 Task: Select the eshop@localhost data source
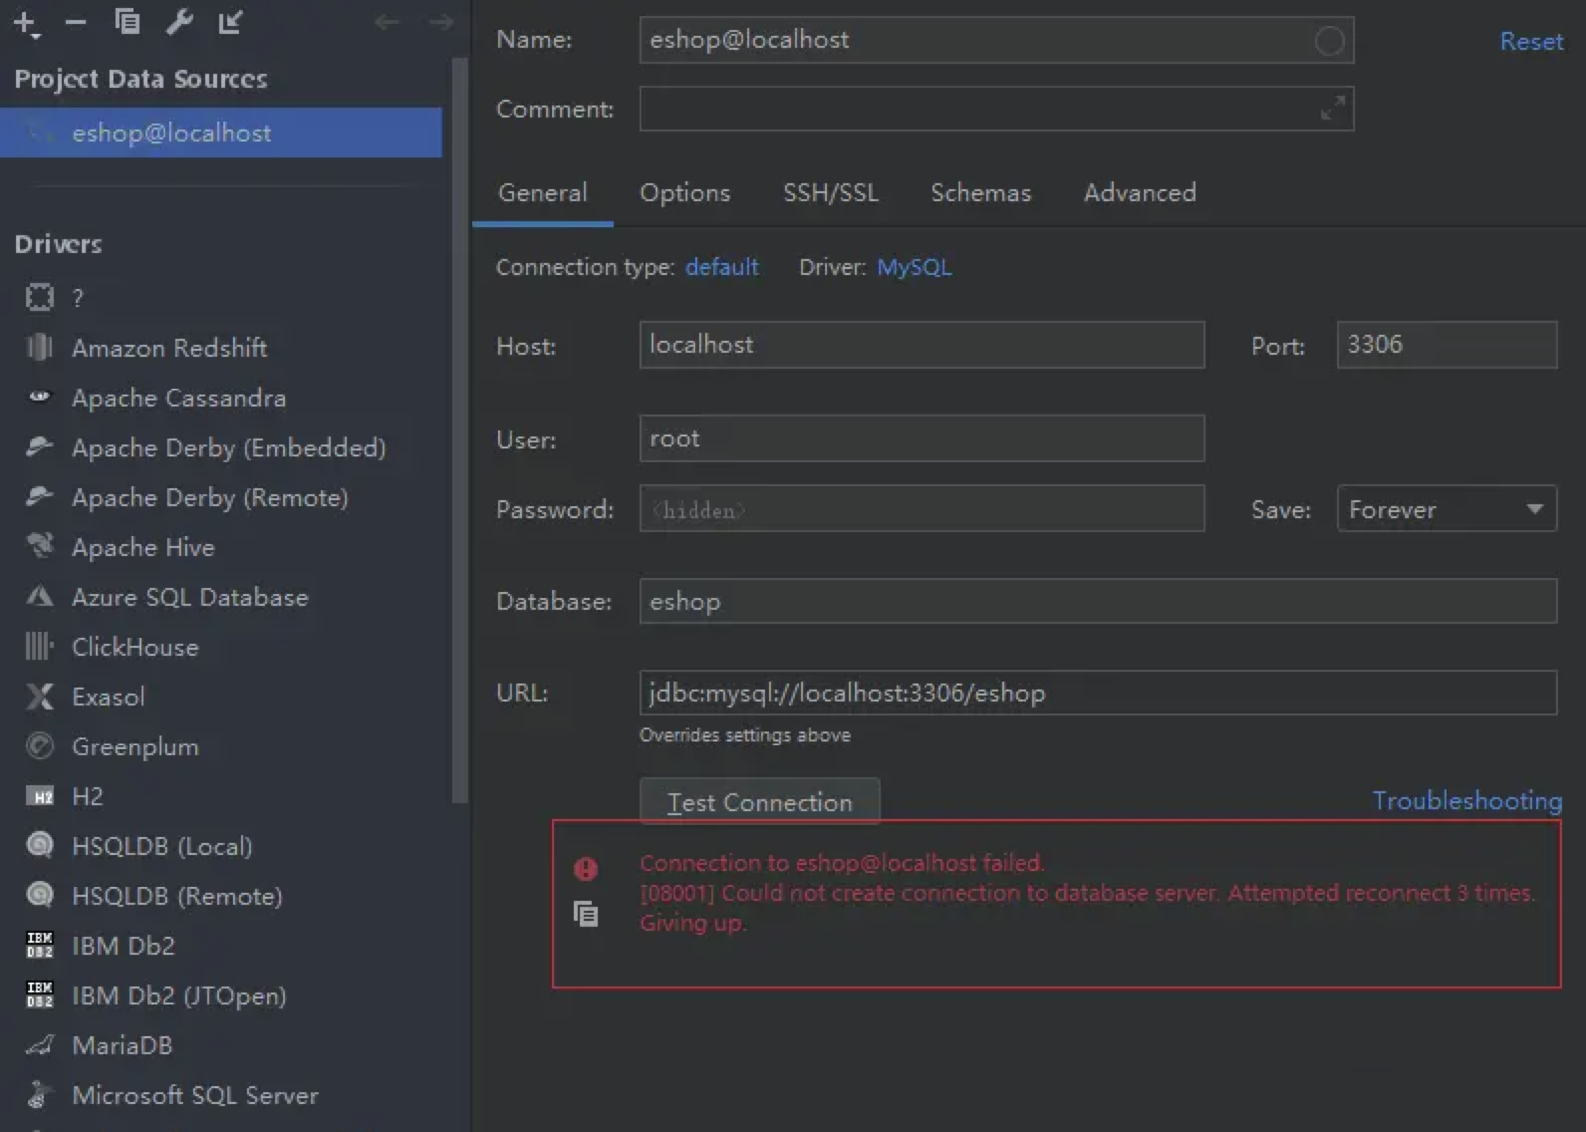tap(171, 133)
